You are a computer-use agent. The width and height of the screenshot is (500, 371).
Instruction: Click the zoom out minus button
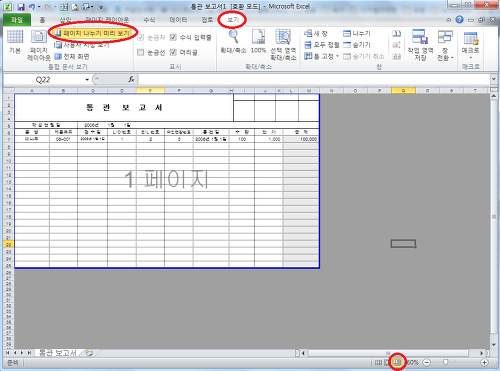[x=426, y=362]
